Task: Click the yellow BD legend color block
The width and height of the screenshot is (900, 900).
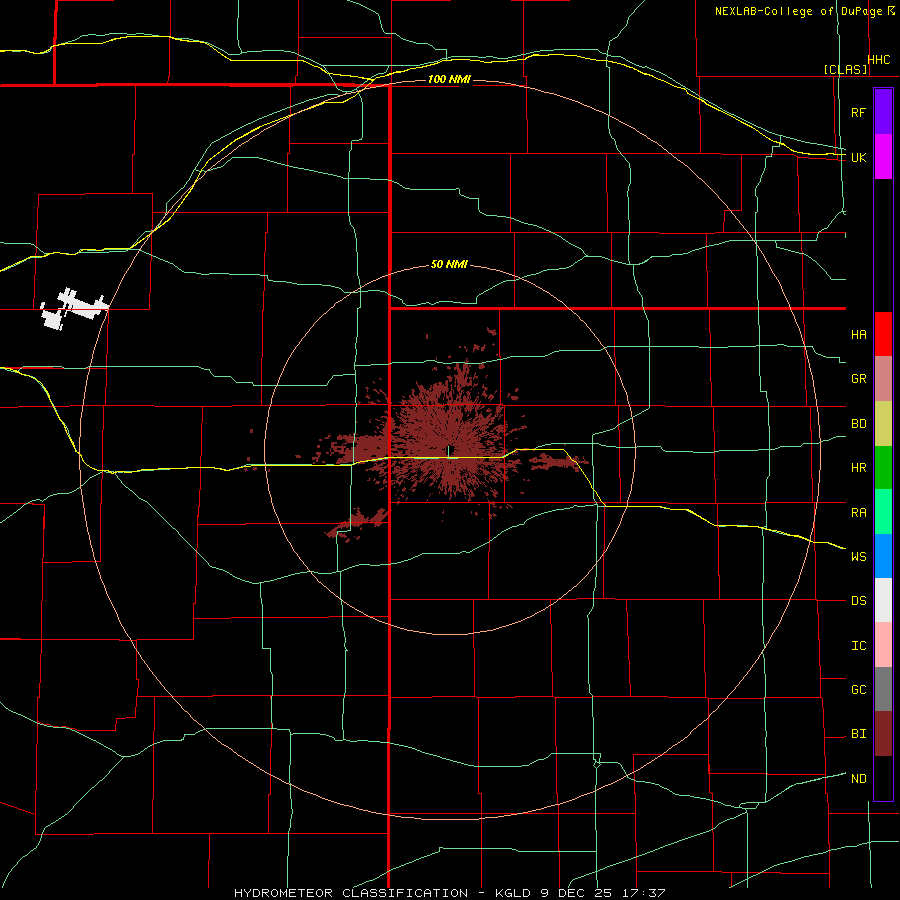Action: [x=883, y=424]
